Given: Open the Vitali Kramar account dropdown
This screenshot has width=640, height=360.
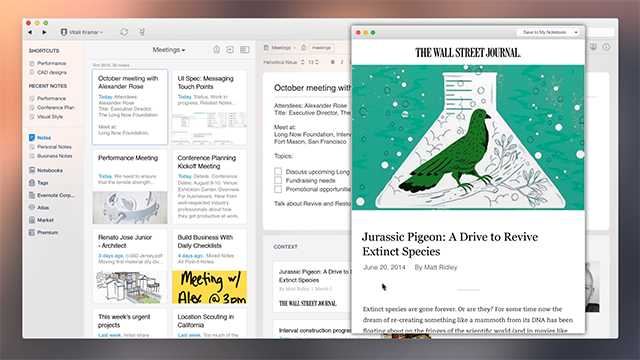Looking at the screenshot, I should point(82,32).
